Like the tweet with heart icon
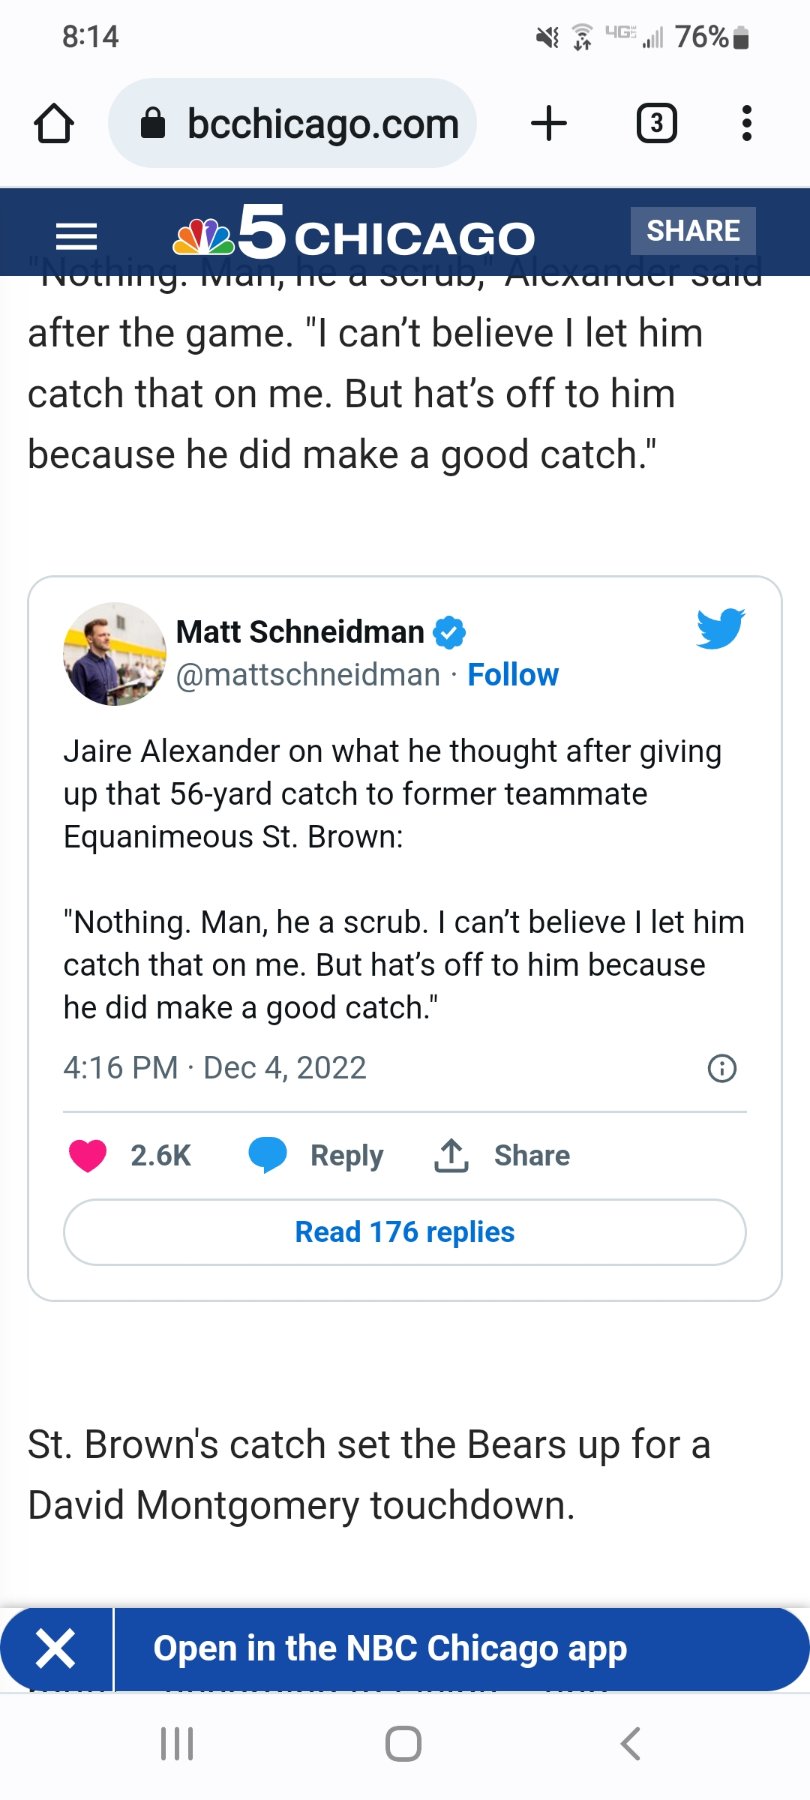The height and width of the screenshot is (1800, 810). (x=88, y=1155)
